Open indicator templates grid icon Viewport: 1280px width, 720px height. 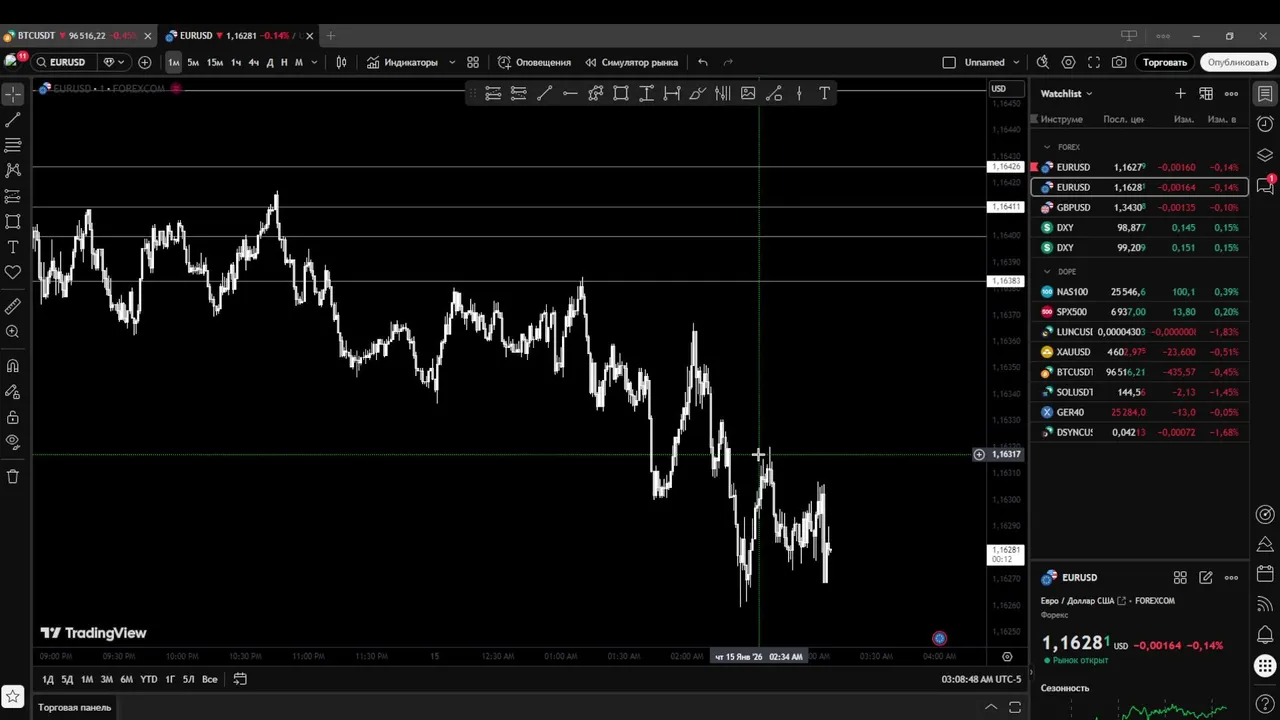click(473, 62)
